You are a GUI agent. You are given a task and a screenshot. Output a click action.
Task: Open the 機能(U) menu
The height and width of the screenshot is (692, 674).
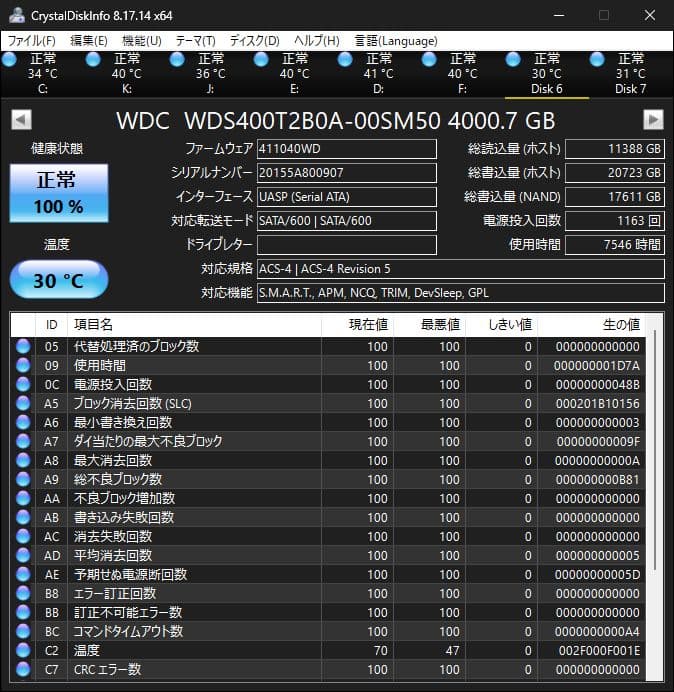tap(142, 41)
